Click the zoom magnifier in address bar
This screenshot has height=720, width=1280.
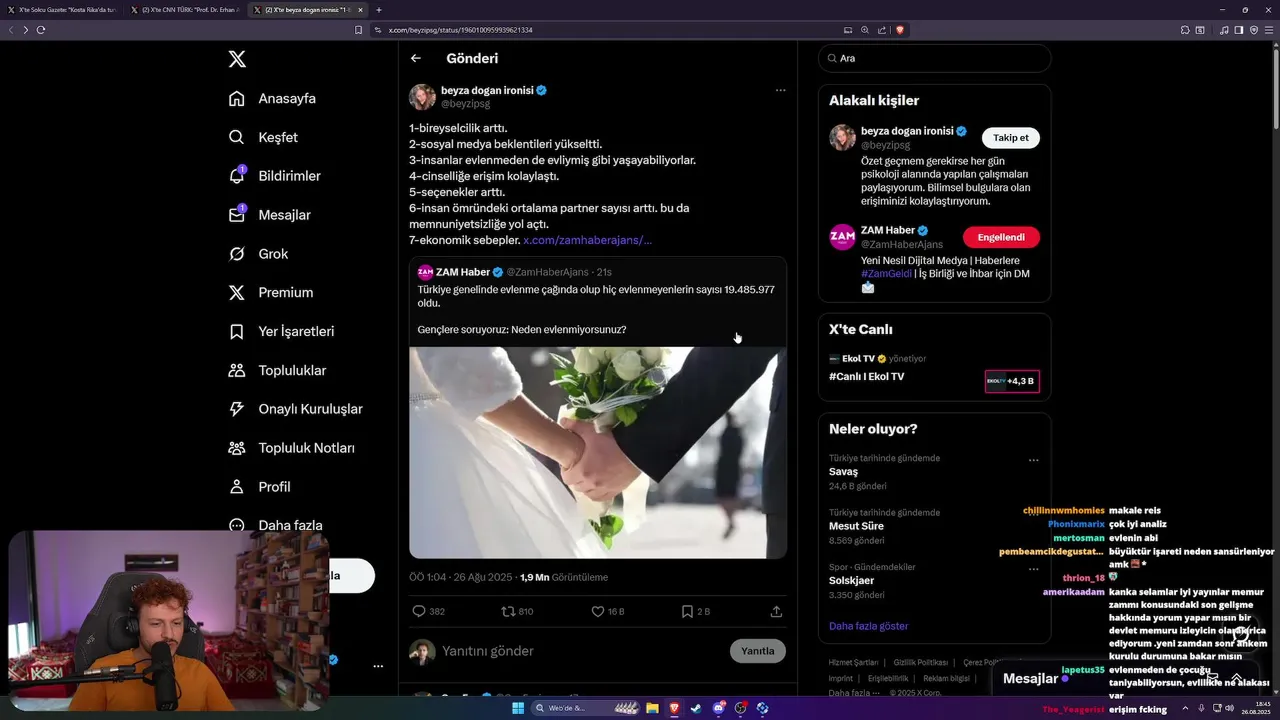coord(865,30)
